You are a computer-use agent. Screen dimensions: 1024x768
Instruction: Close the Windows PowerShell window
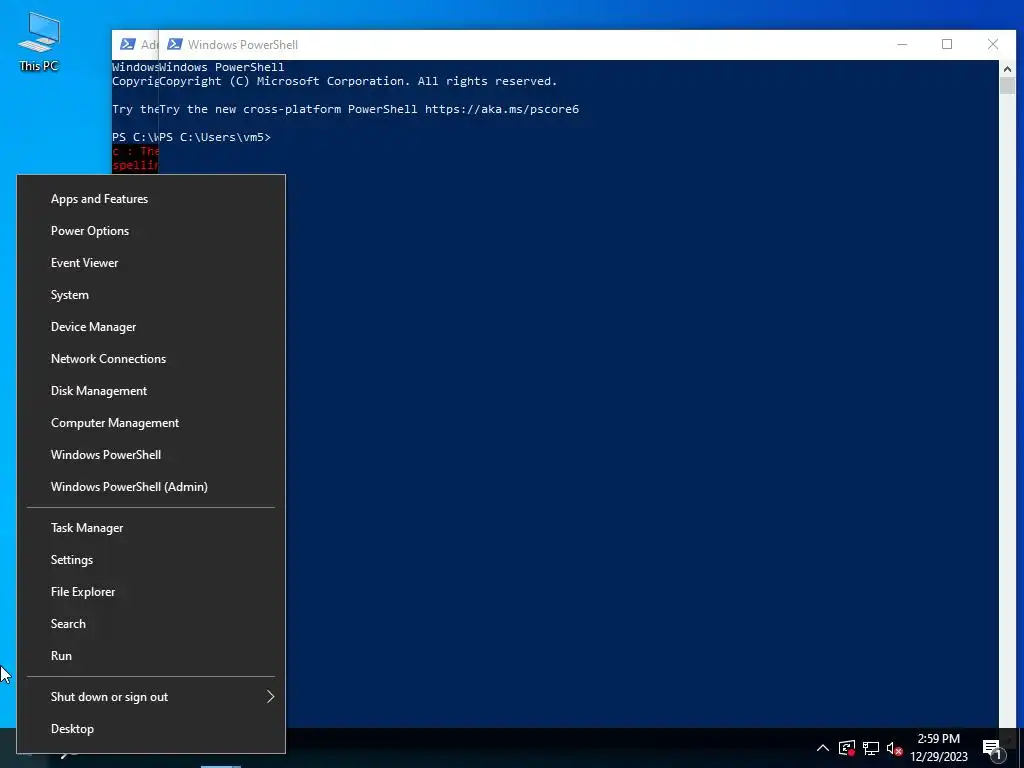[x=993, y=44]
